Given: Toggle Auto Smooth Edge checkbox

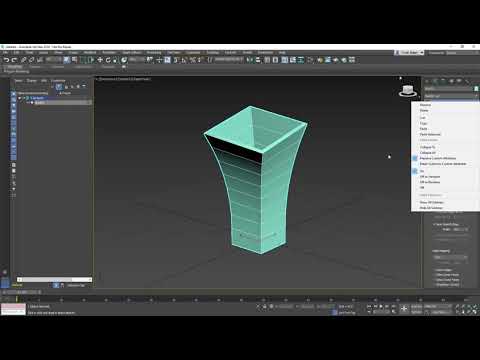Looking at the screenshot, I should coord(434,224).
